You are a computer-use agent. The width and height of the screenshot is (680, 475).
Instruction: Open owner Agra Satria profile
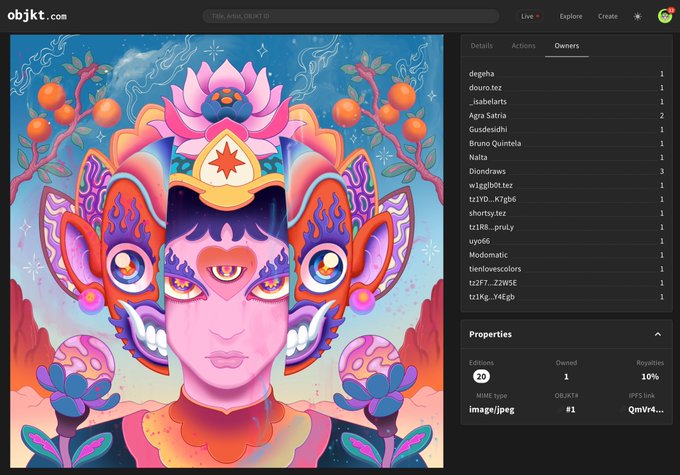click(487, 115)
